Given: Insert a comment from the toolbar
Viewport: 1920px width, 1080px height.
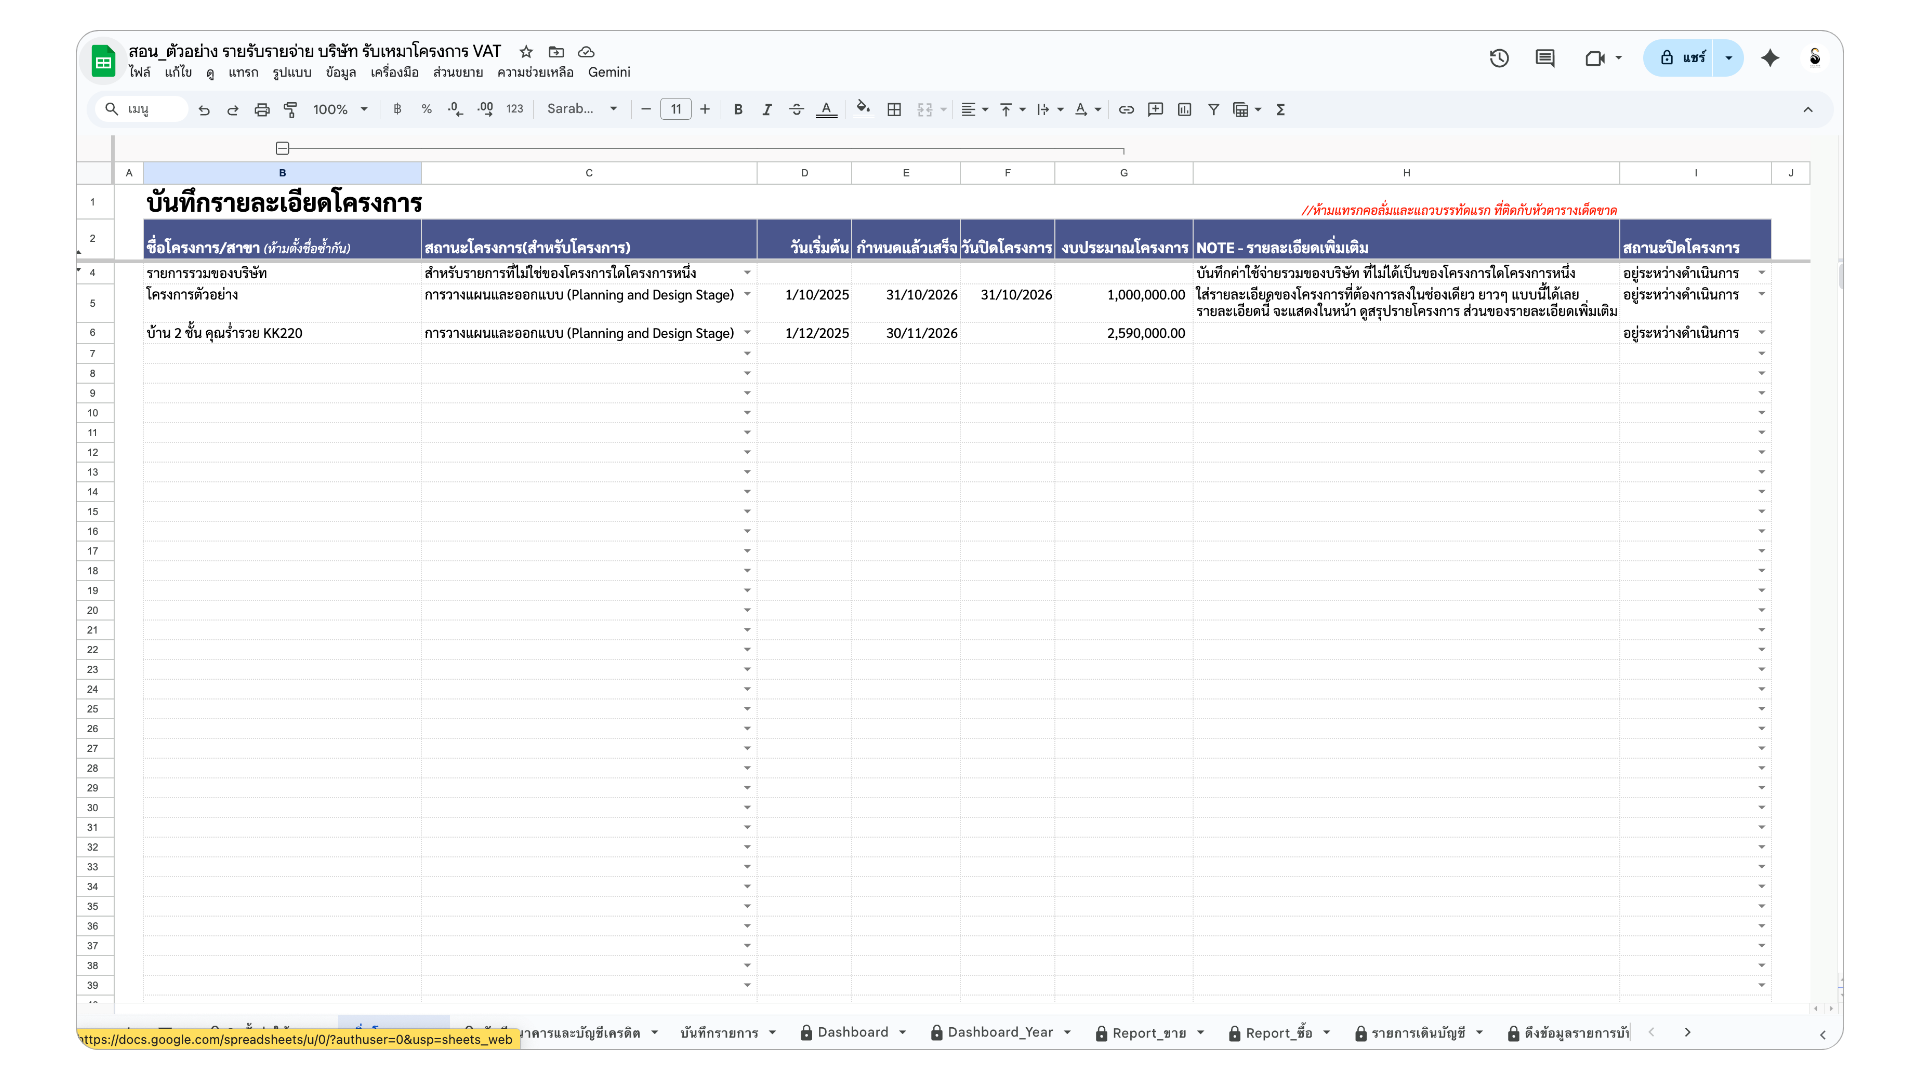Looking at the screenshot, I should tap(1156, 110).
